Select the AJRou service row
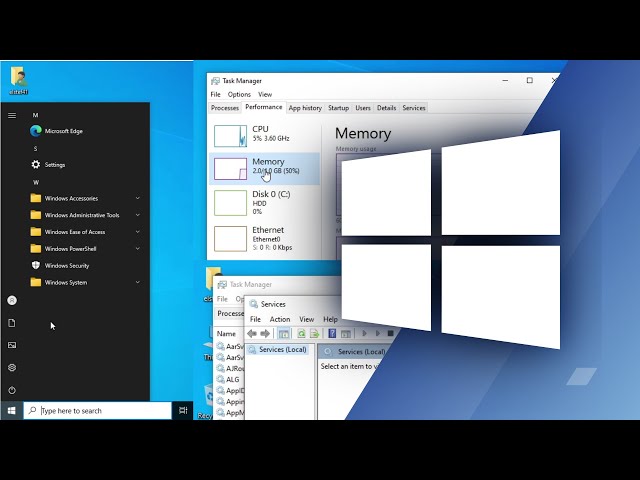The width and height of the screenshot is (640, 480). click(230, 369)
